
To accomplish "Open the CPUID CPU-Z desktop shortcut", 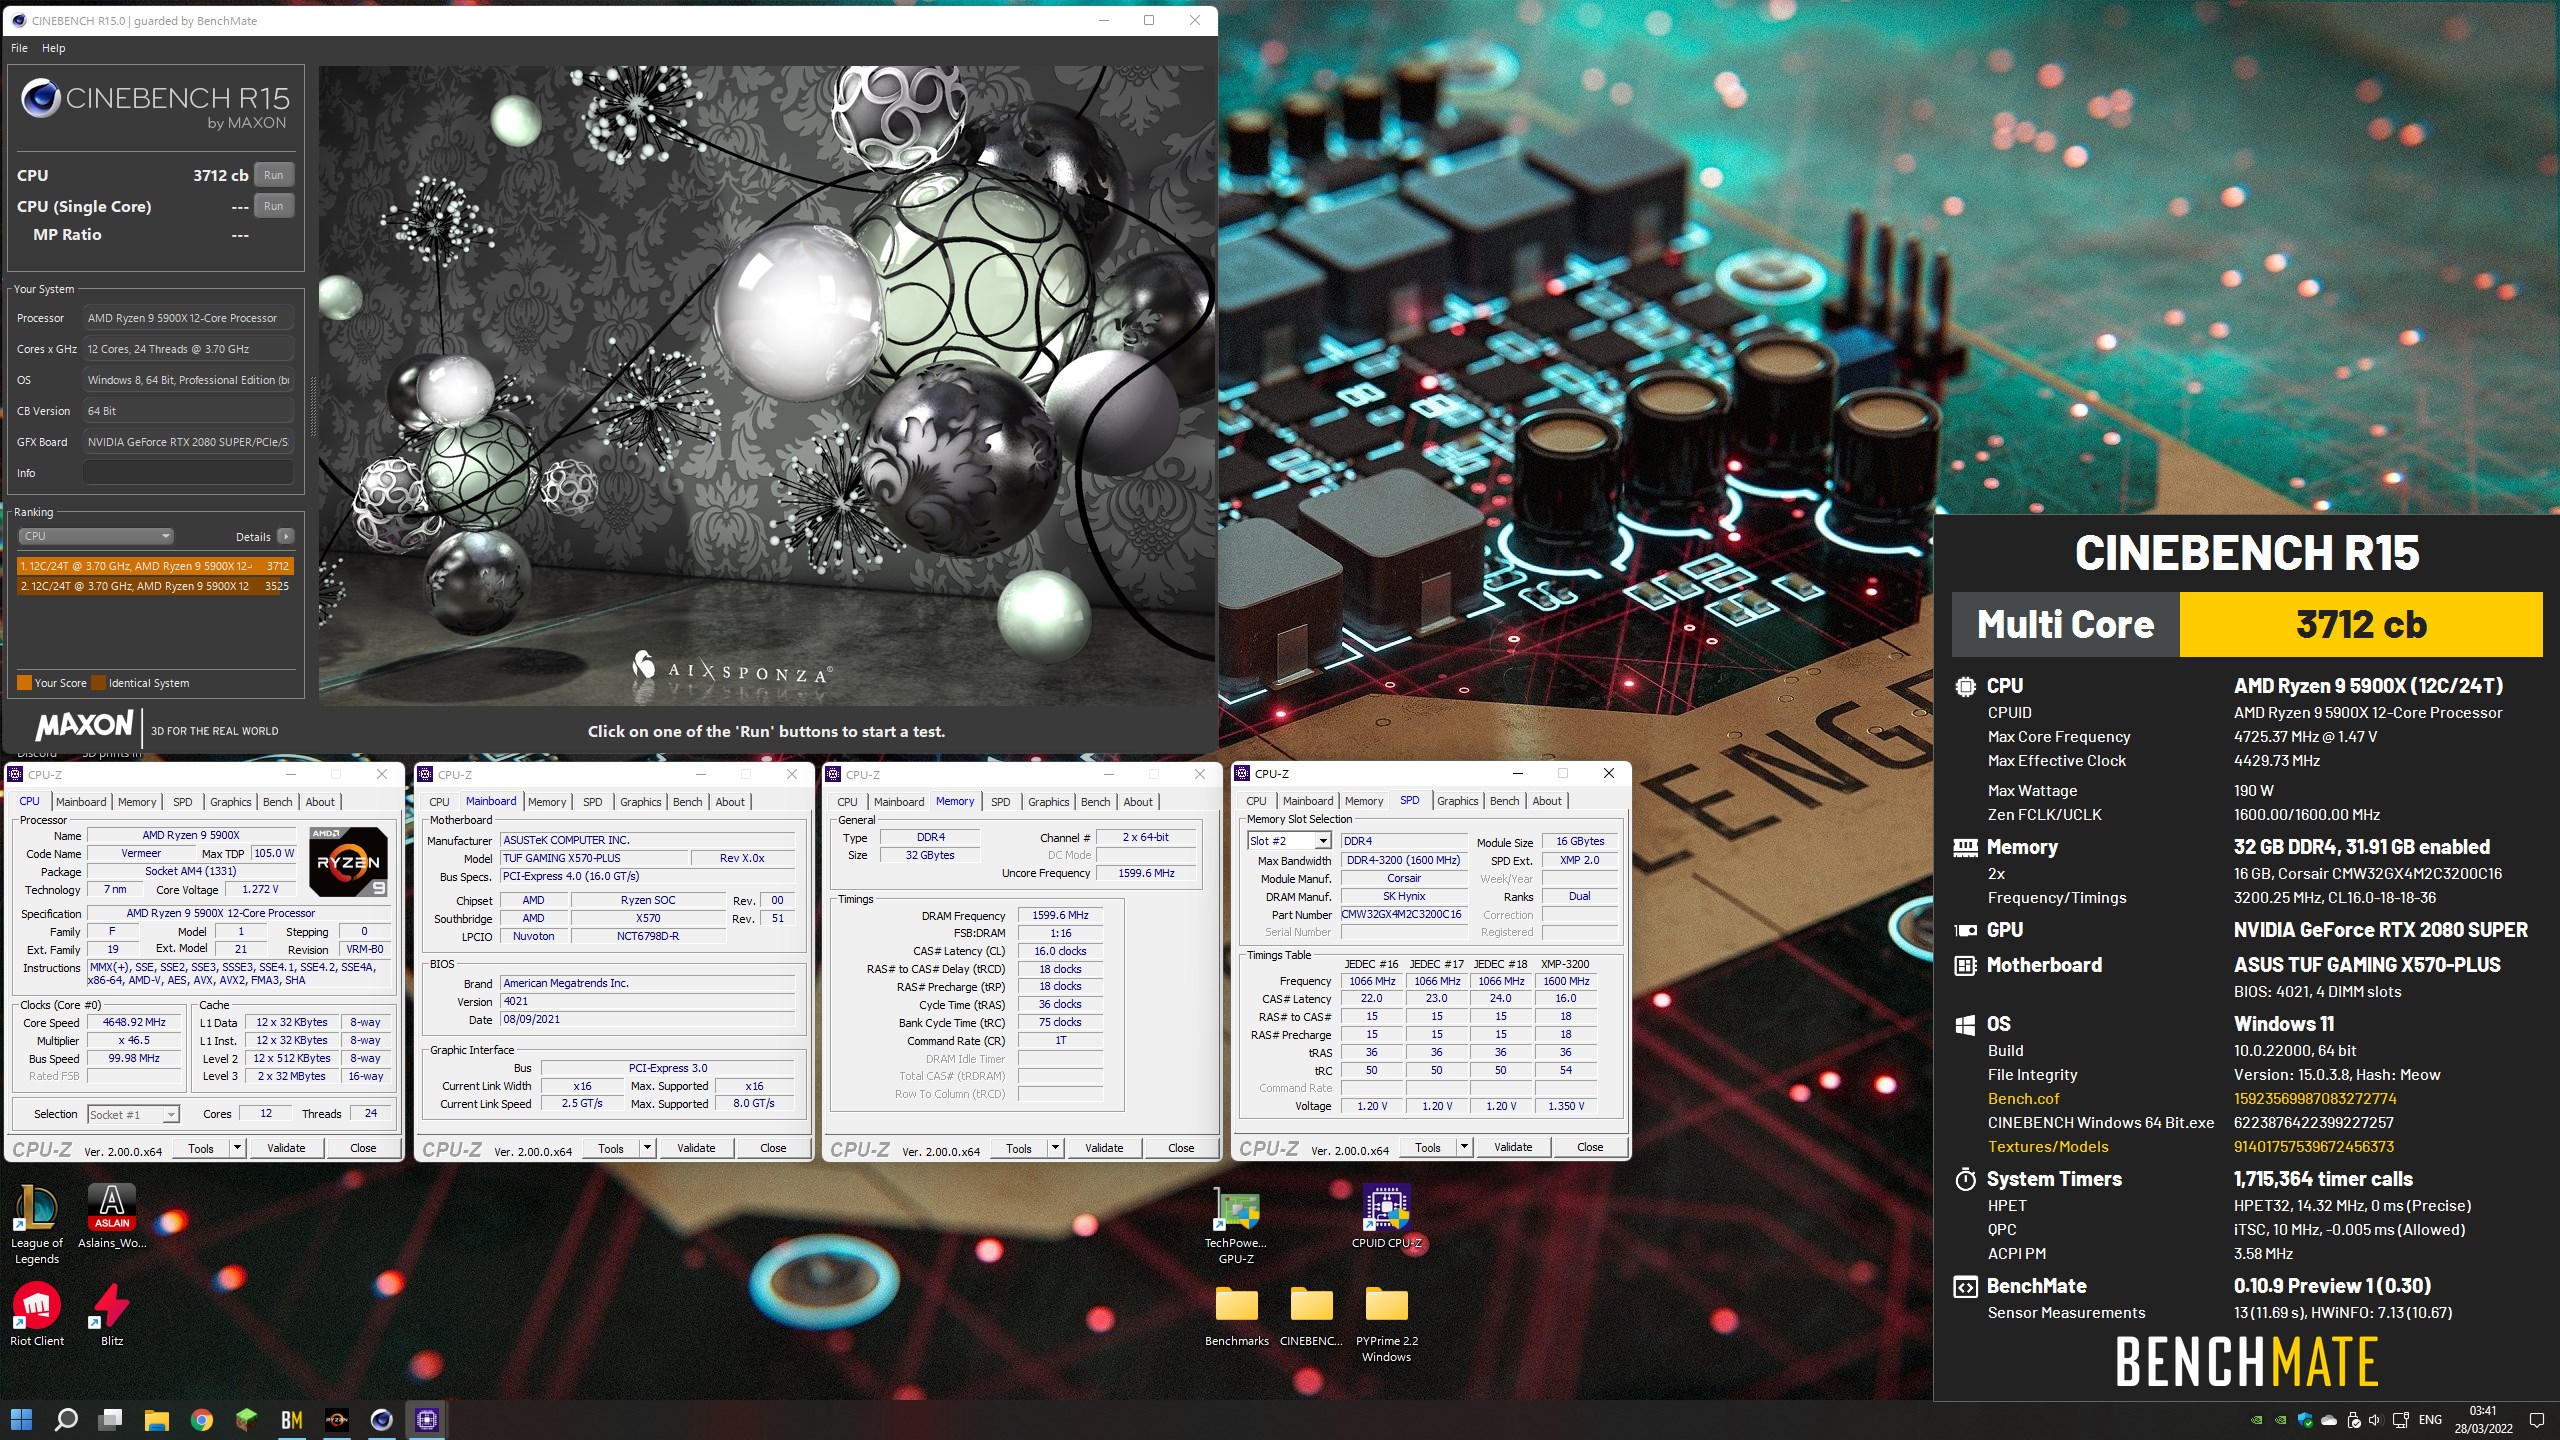I will (1386, 1216).
